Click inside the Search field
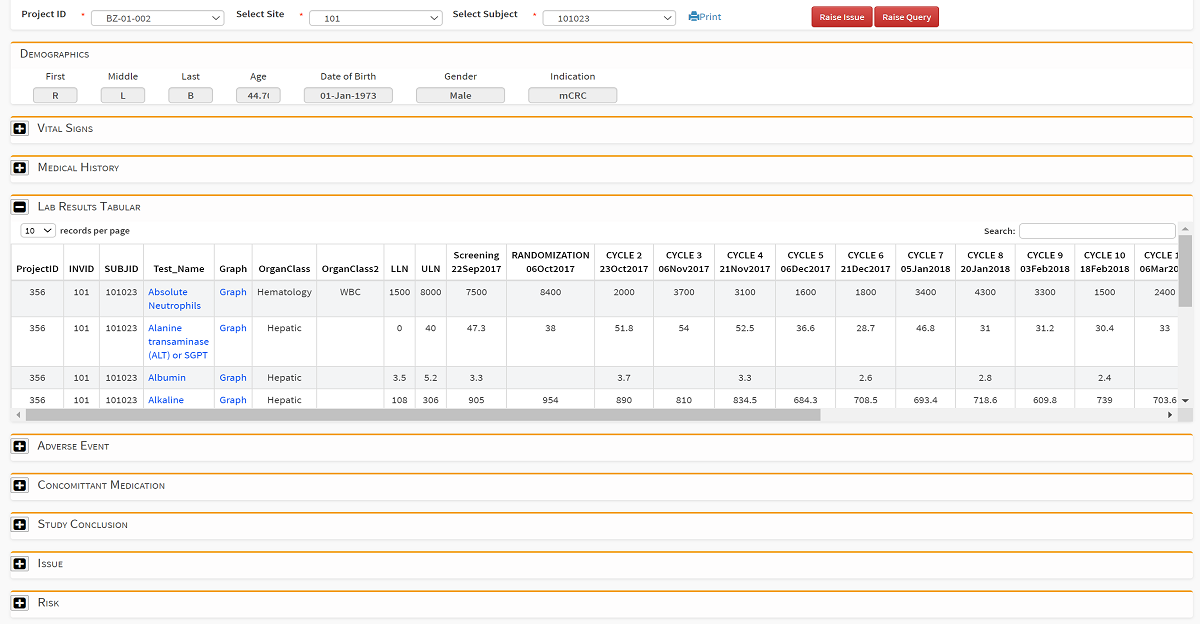Viewport: 1200px width, 624px height. [1097, 230]
